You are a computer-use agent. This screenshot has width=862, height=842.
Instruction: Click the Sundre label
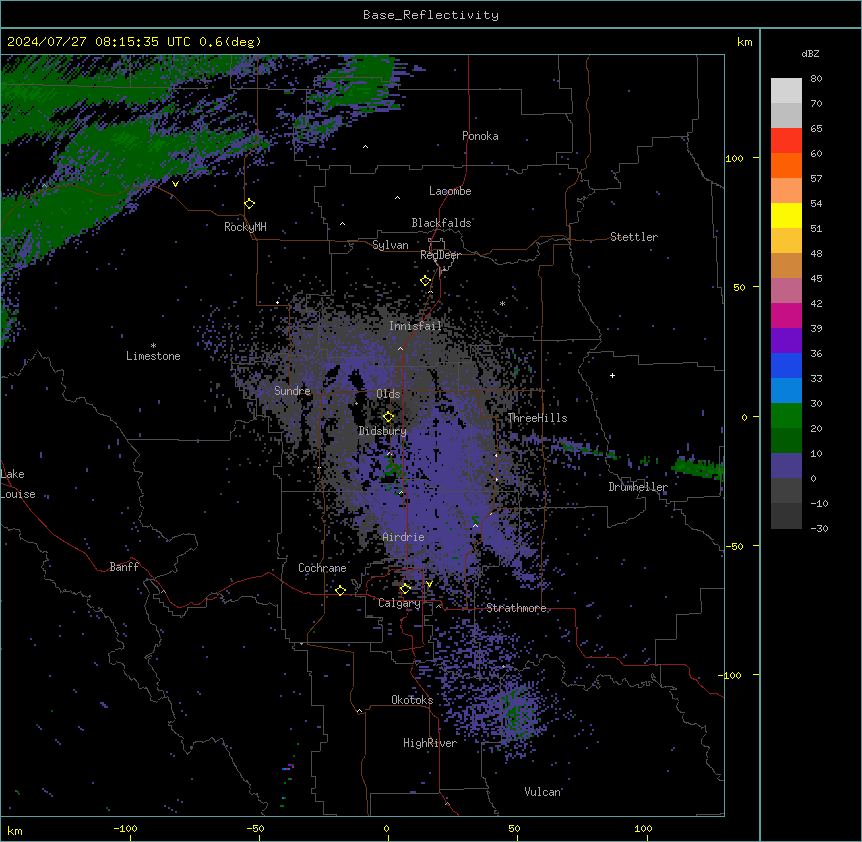(292, 391)
